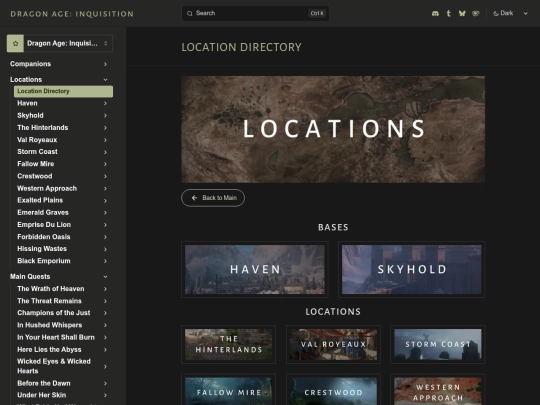Collapse the Locations section chevron

[105, 80]
